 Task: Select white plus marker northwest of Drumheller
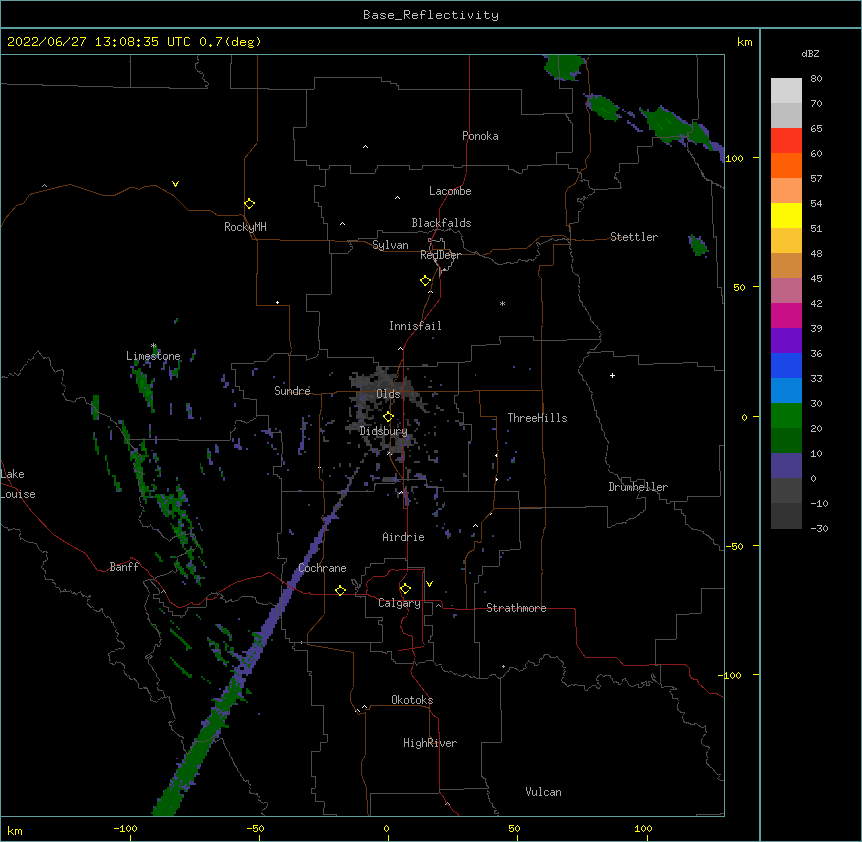pyautogui.click(x=612, y=375)
